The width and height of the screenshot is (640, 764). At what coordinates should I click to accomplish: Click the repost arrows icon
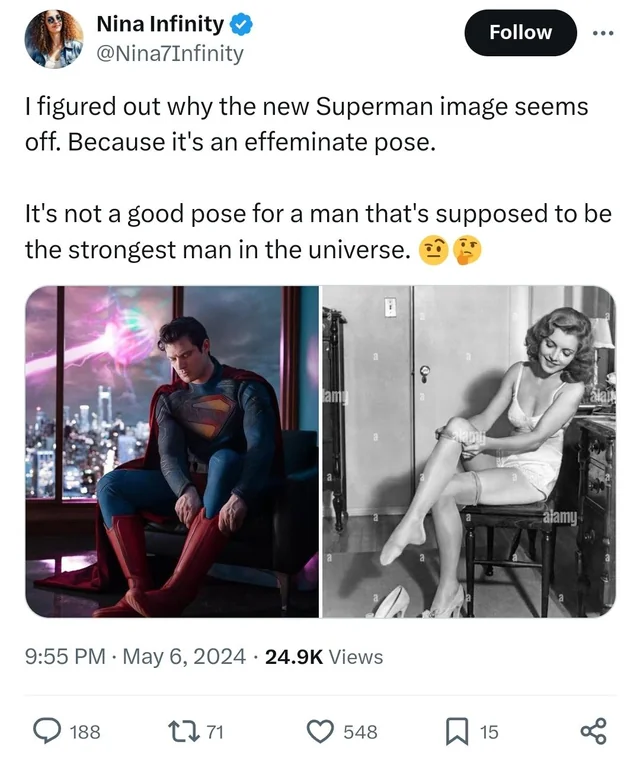click(183, 731)
